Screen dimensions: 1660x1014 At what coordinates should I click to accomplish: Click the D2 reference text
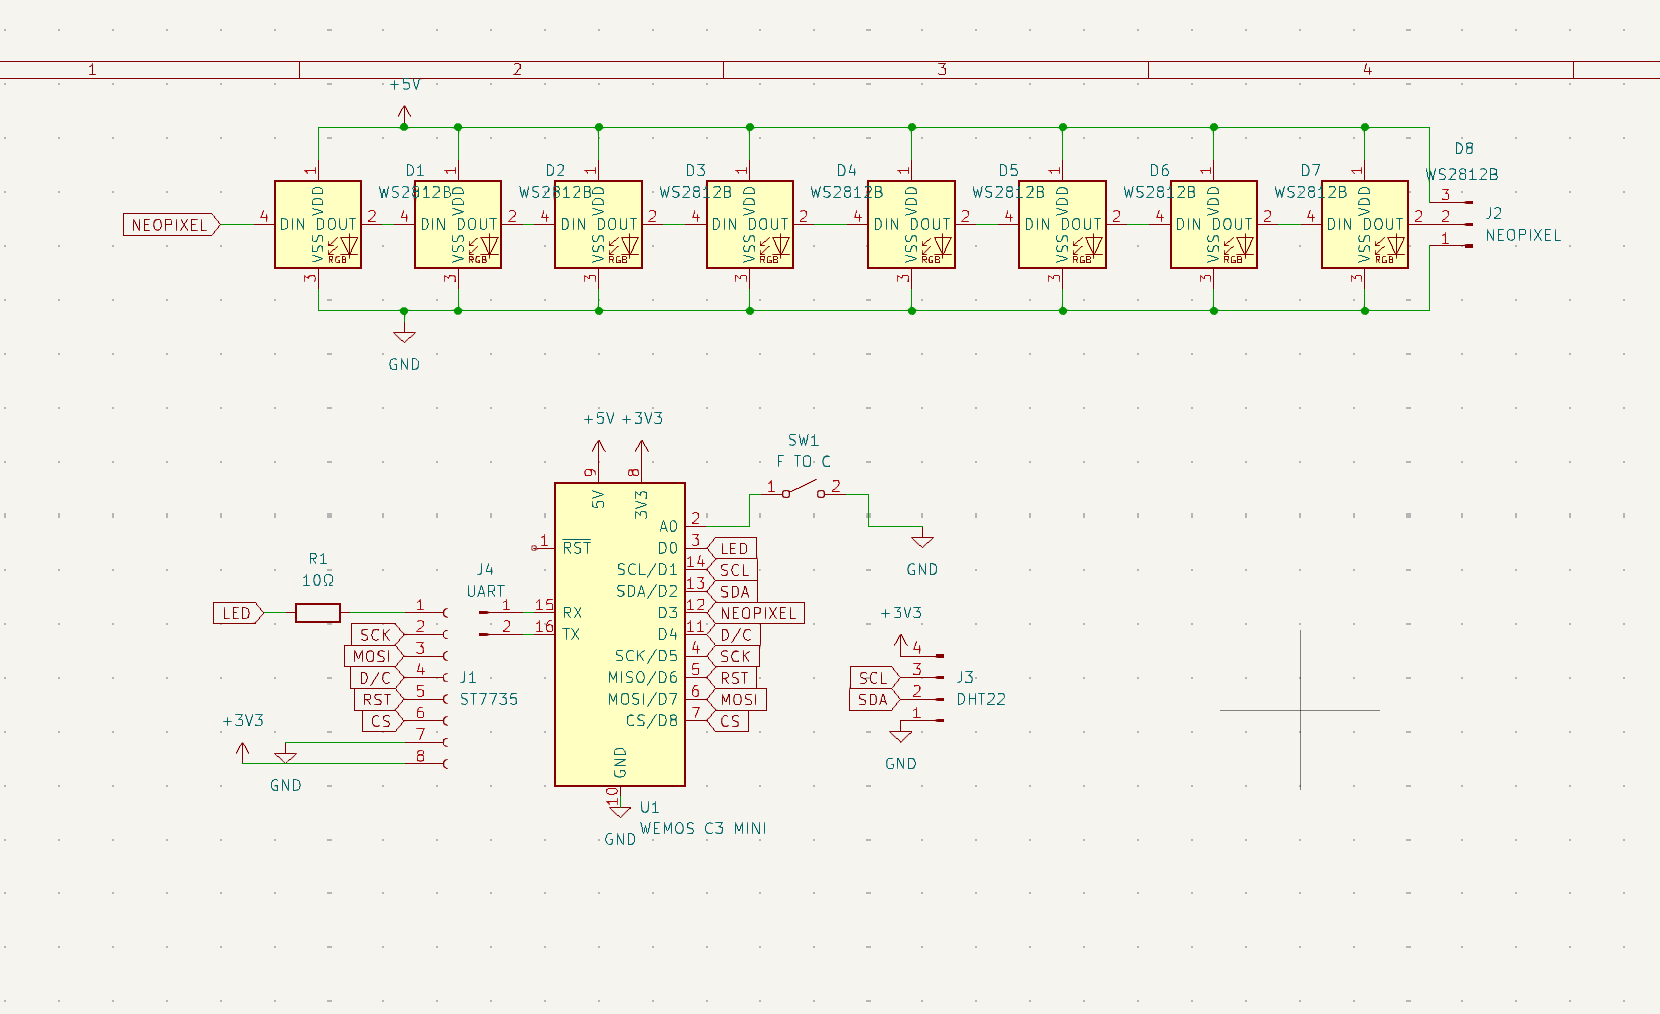pyautogui.click(x=555, y=171)
